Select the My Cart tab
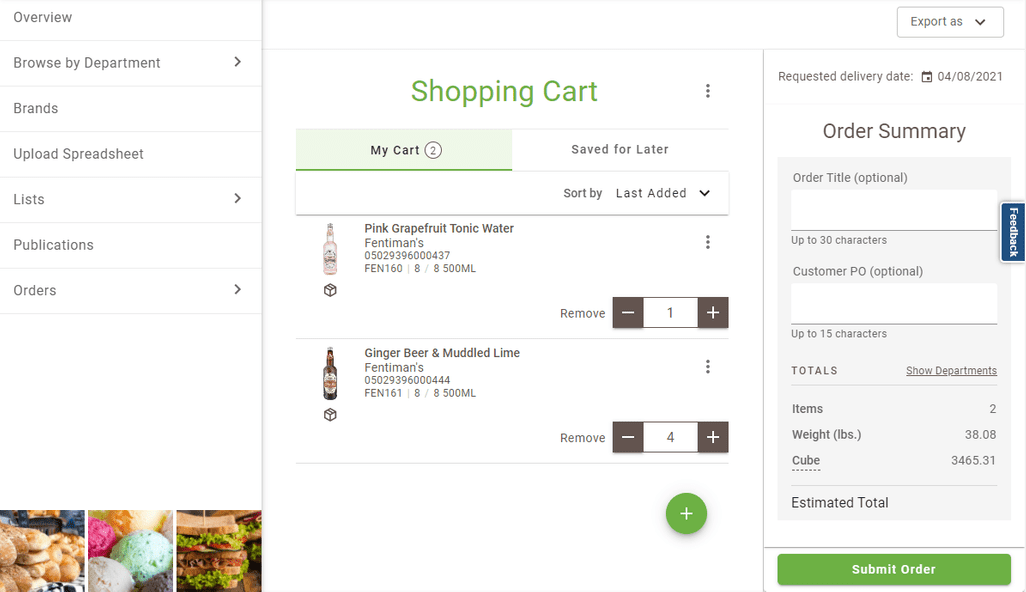Image resolution: width=1026 pixels, height=592 pixels. click(403, 149)
